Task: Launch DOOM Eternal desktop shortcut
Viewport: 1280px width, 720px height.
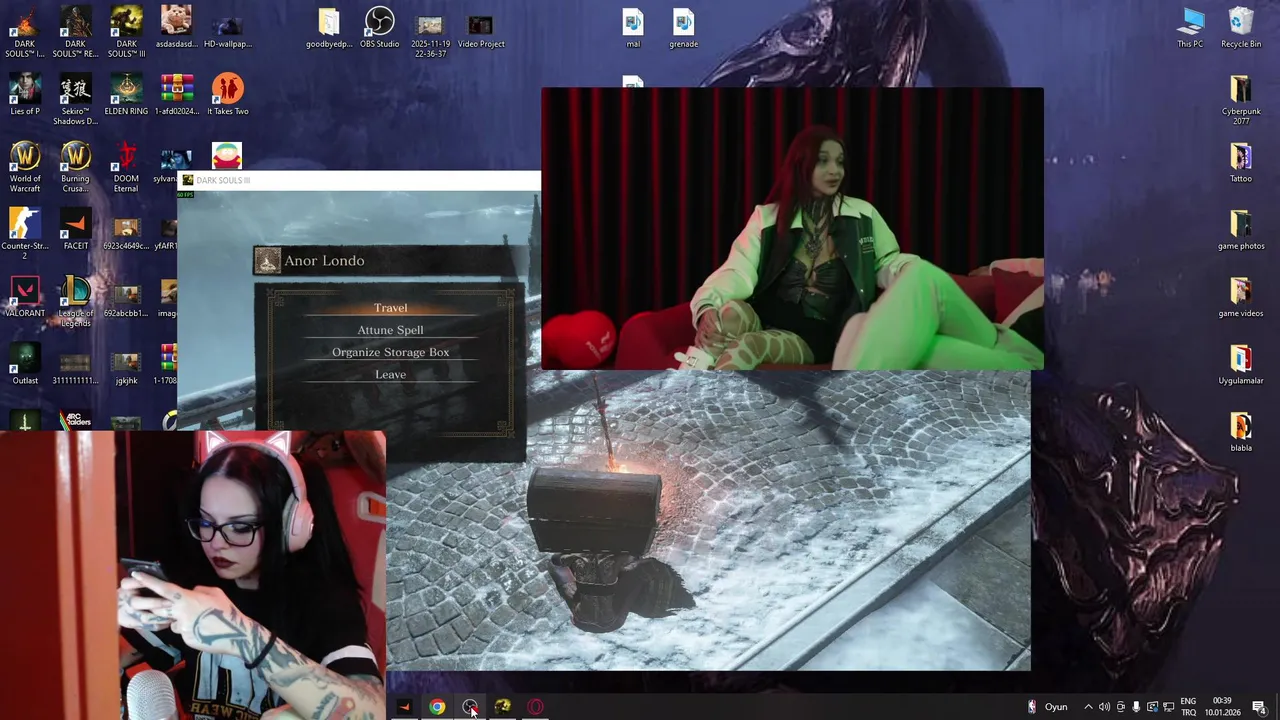Action: pos(126,167)
